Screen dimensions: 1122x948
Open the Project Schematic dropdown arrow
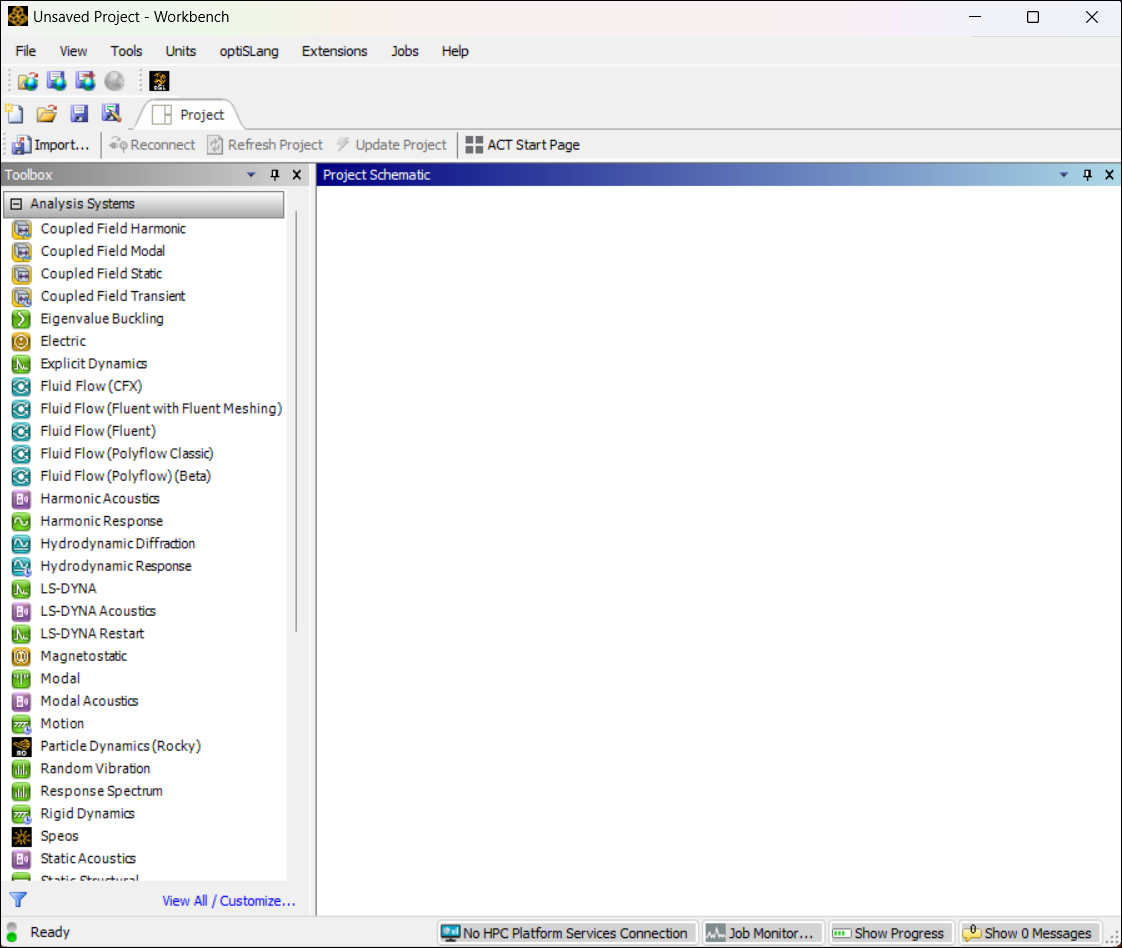pyautogui.click(x=1064, y=175)
